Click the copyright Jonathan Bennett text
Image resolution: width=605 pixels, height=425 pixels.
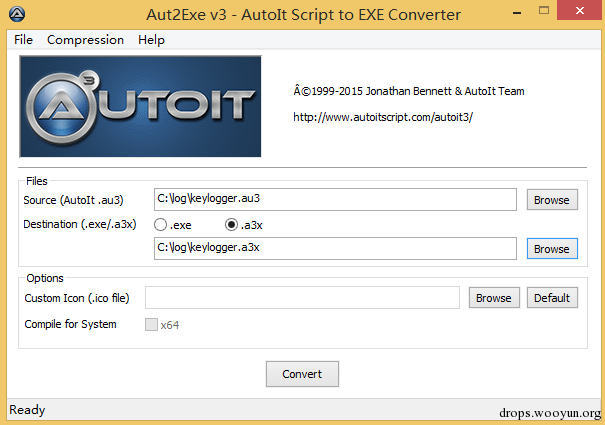pyautogui.click(x=409, y=91)
